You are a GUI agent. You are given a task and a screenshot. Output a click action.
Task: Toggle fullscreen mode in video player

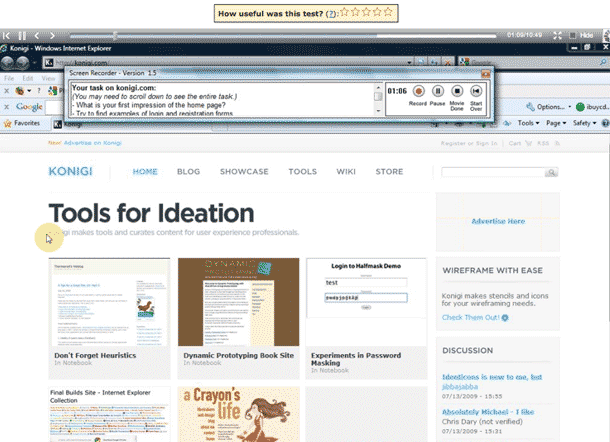point(557,35)
